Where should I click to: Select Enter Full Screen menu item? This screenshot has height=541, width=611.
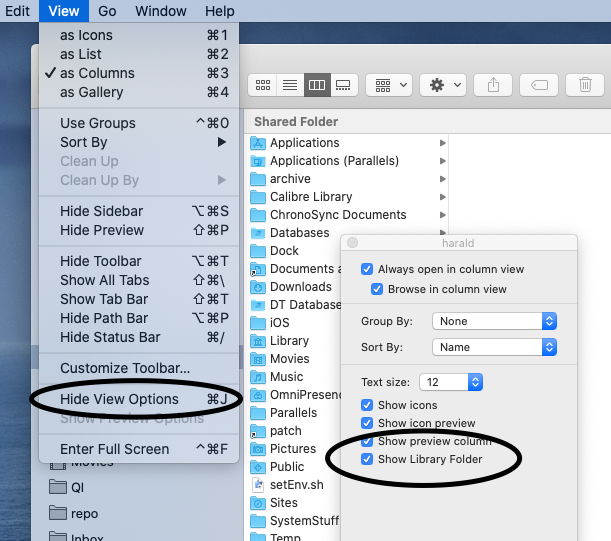tap(139, 449)
